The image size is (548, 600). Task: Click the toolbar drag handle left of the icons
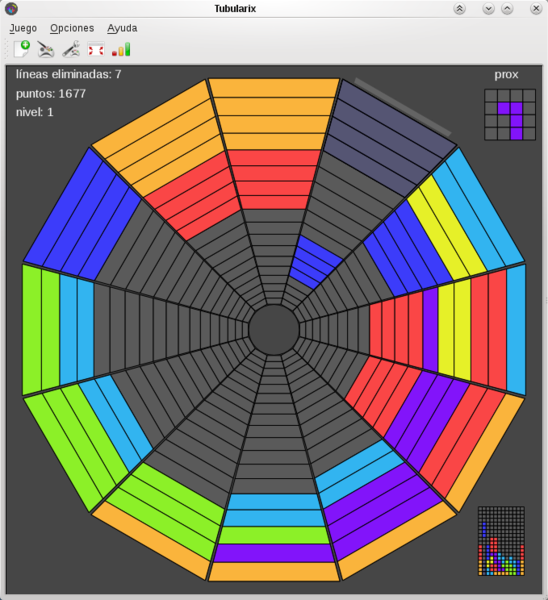7,49
